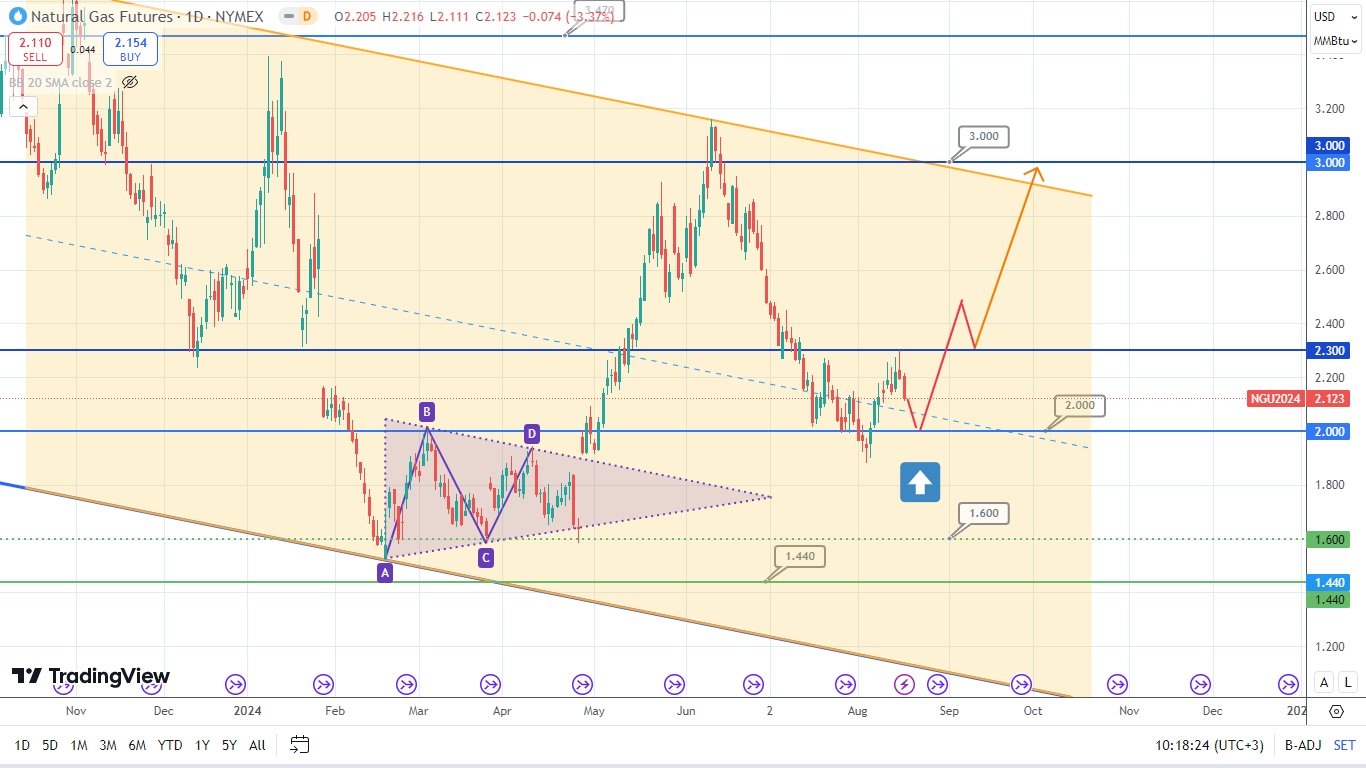Select the 5Y time range
Screen dimensions: 1366x768
pos(229,745)
